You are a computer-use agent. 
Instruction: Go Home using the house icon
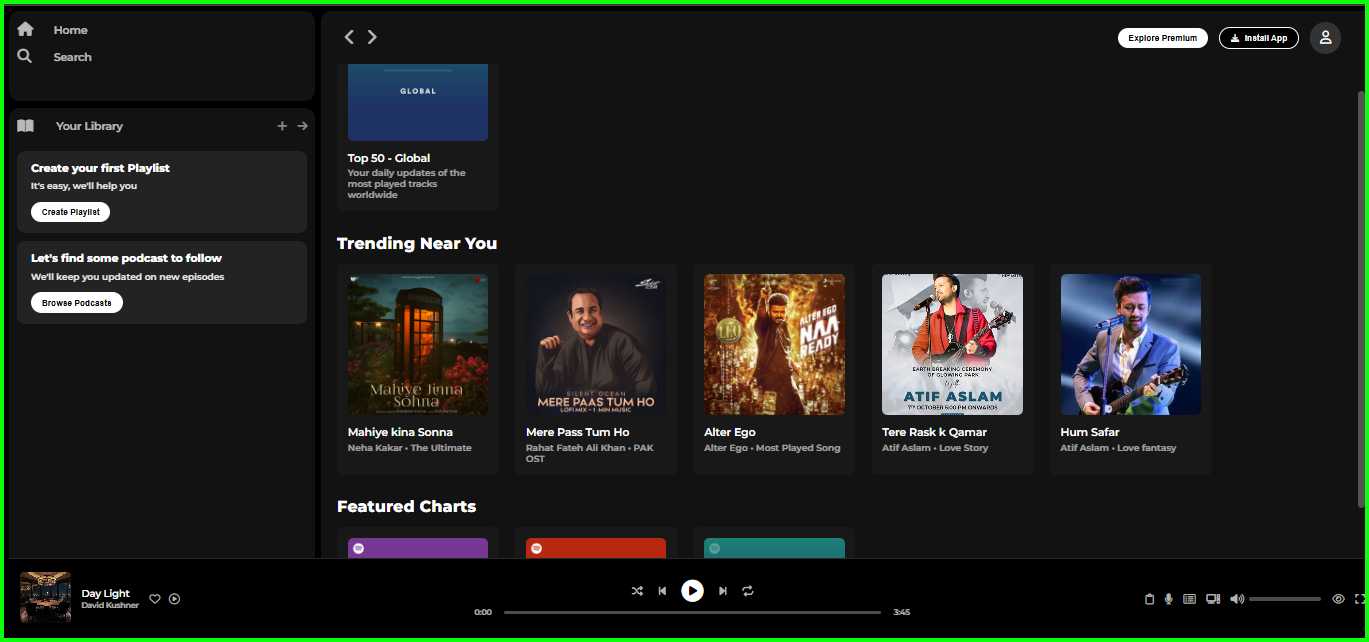pyautogui.click(x=24, y=28)
